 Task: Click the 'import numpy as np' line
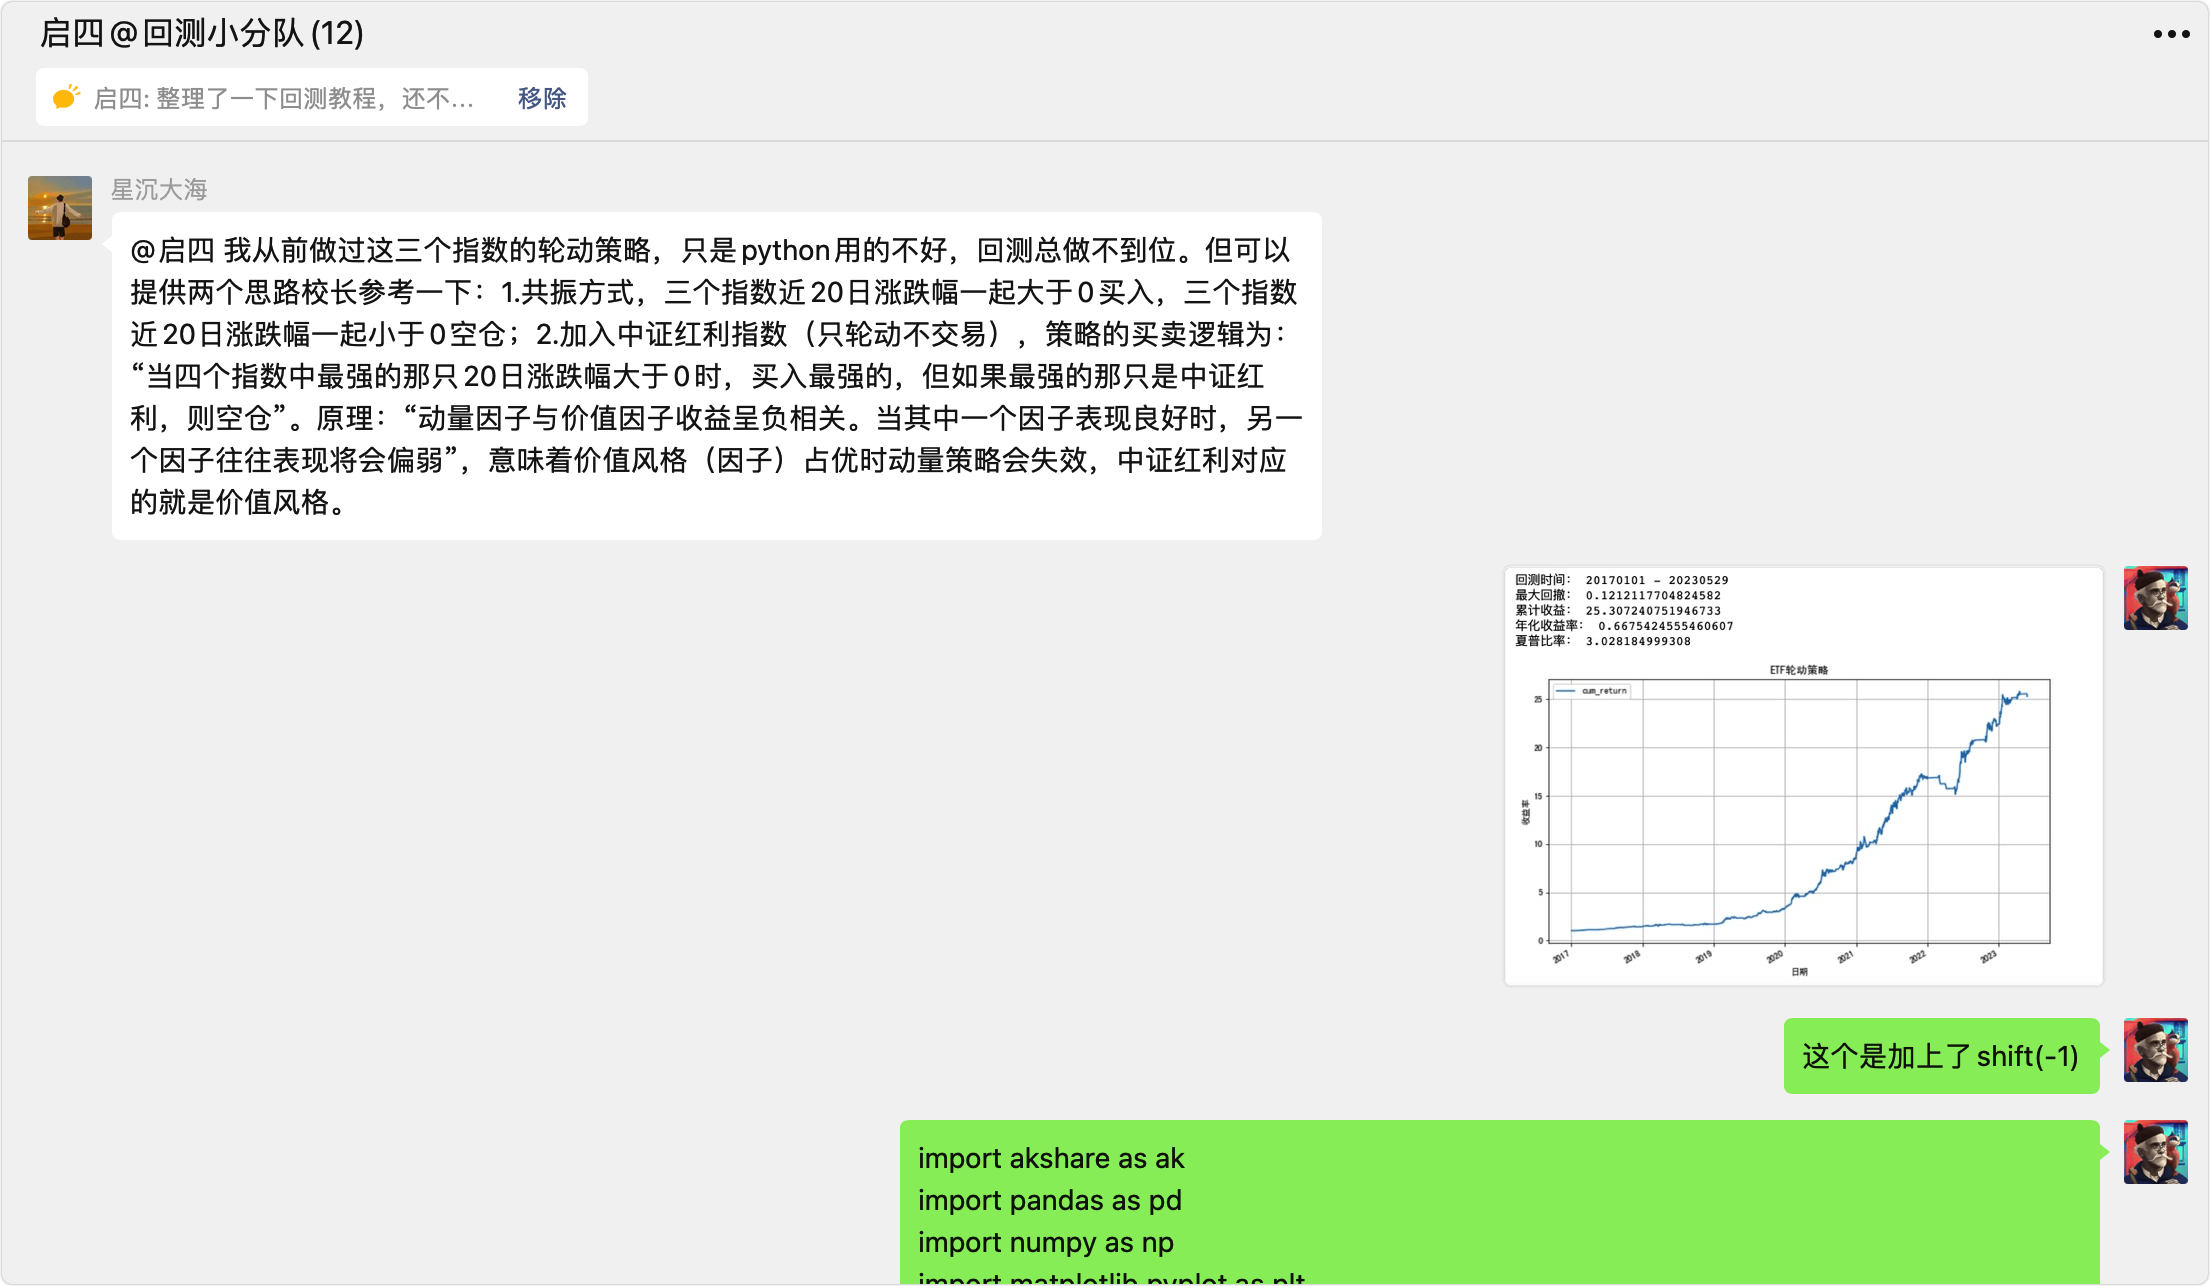1045,1242
